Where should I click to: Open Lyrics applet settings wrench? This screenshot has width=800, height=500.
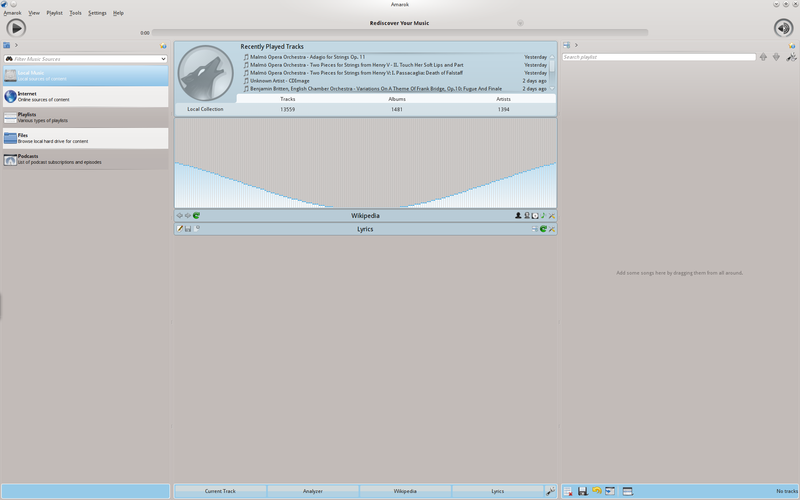[552, 229]
